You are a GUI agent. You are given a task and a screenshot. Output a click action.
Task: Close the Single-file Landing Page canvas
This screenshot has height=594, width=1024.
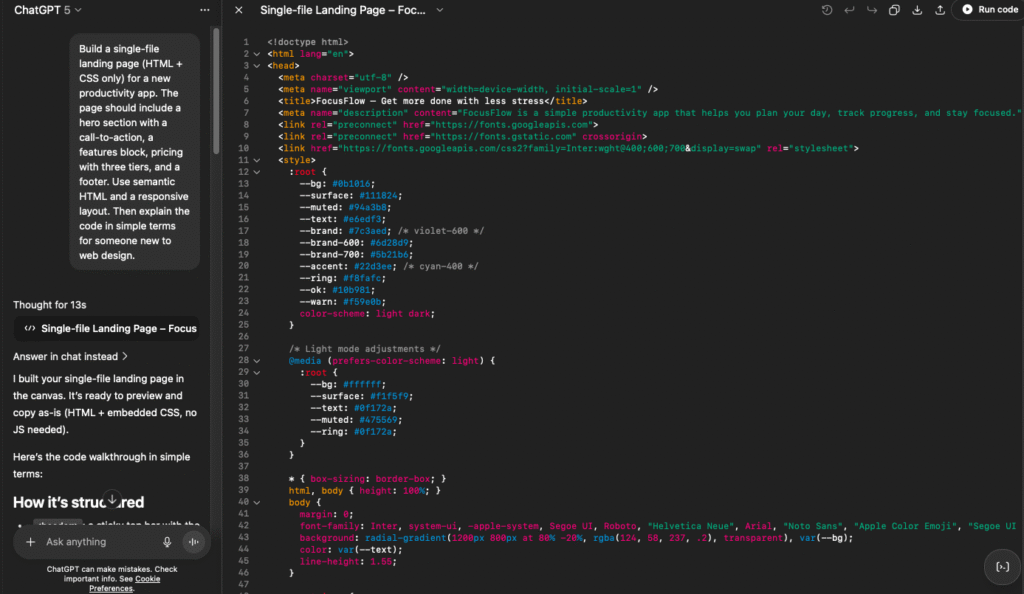(x=237, y=10)
